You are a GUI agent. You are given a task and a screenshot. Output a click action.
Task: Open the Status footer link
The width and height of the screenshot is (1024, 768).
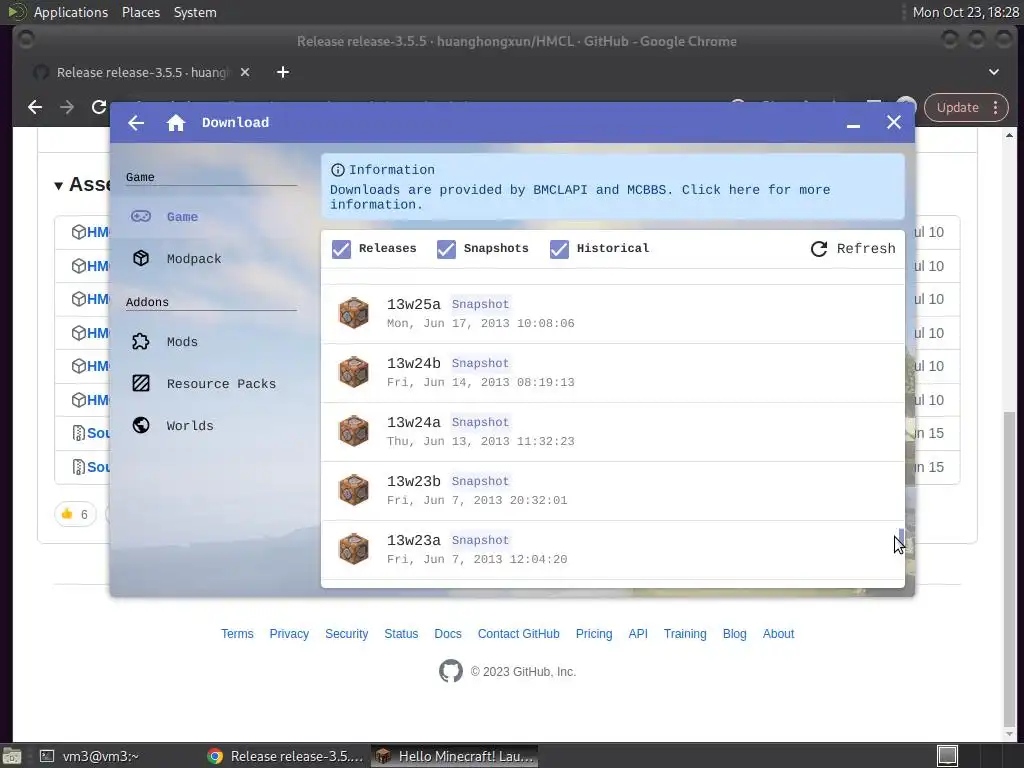pyautogui.click(x=401, y=633)
